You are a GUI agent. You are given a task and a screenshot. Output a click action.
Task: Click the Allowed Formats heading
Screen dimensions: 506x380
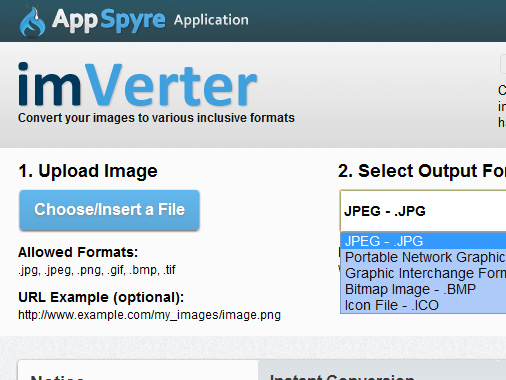pos(78,252)
